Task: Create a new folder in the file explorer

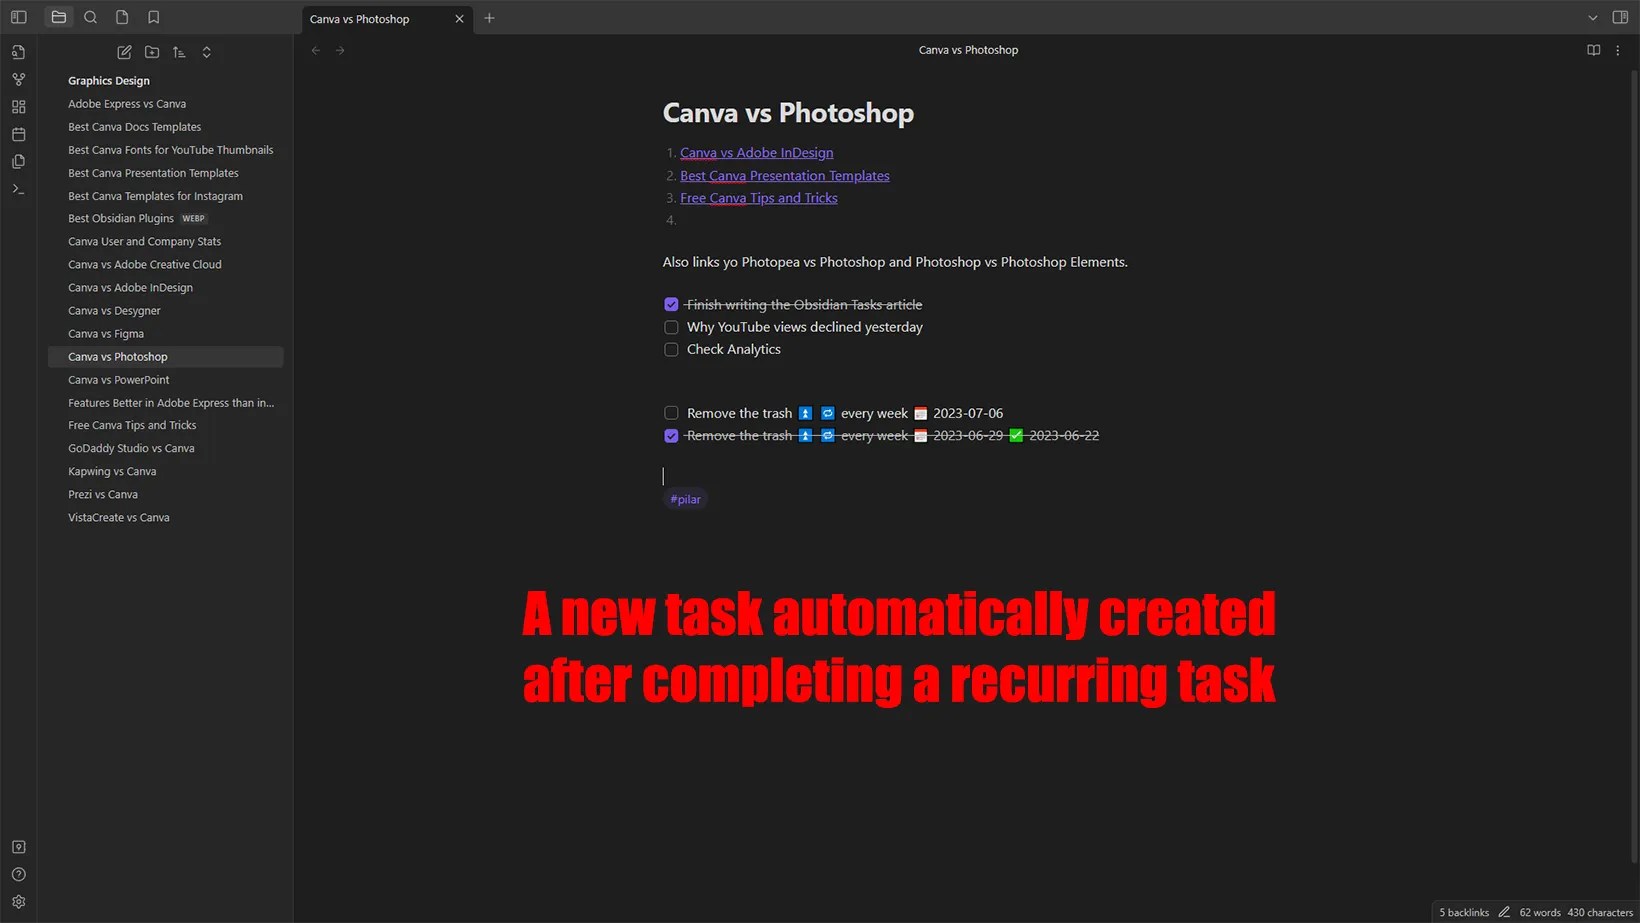Action: [x=152, y=52]
